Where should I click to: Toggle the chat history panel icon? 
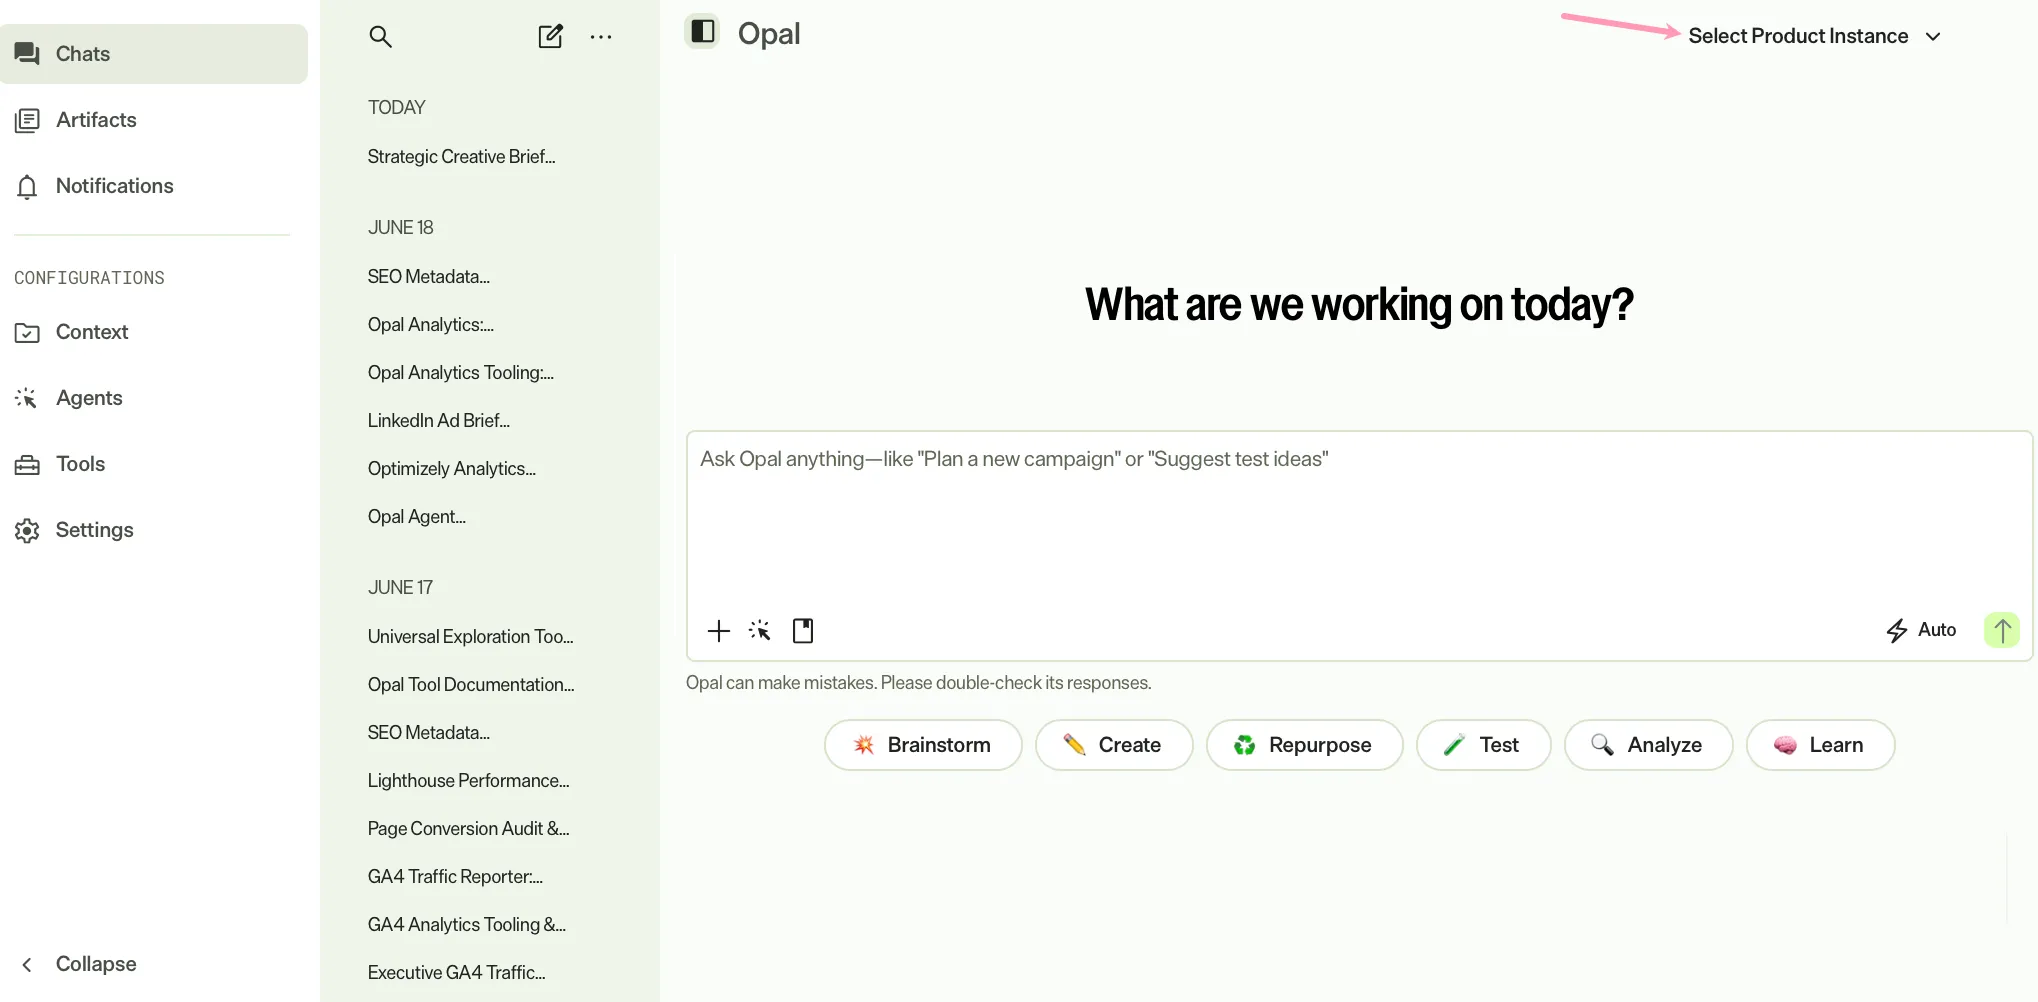(703, 32)
